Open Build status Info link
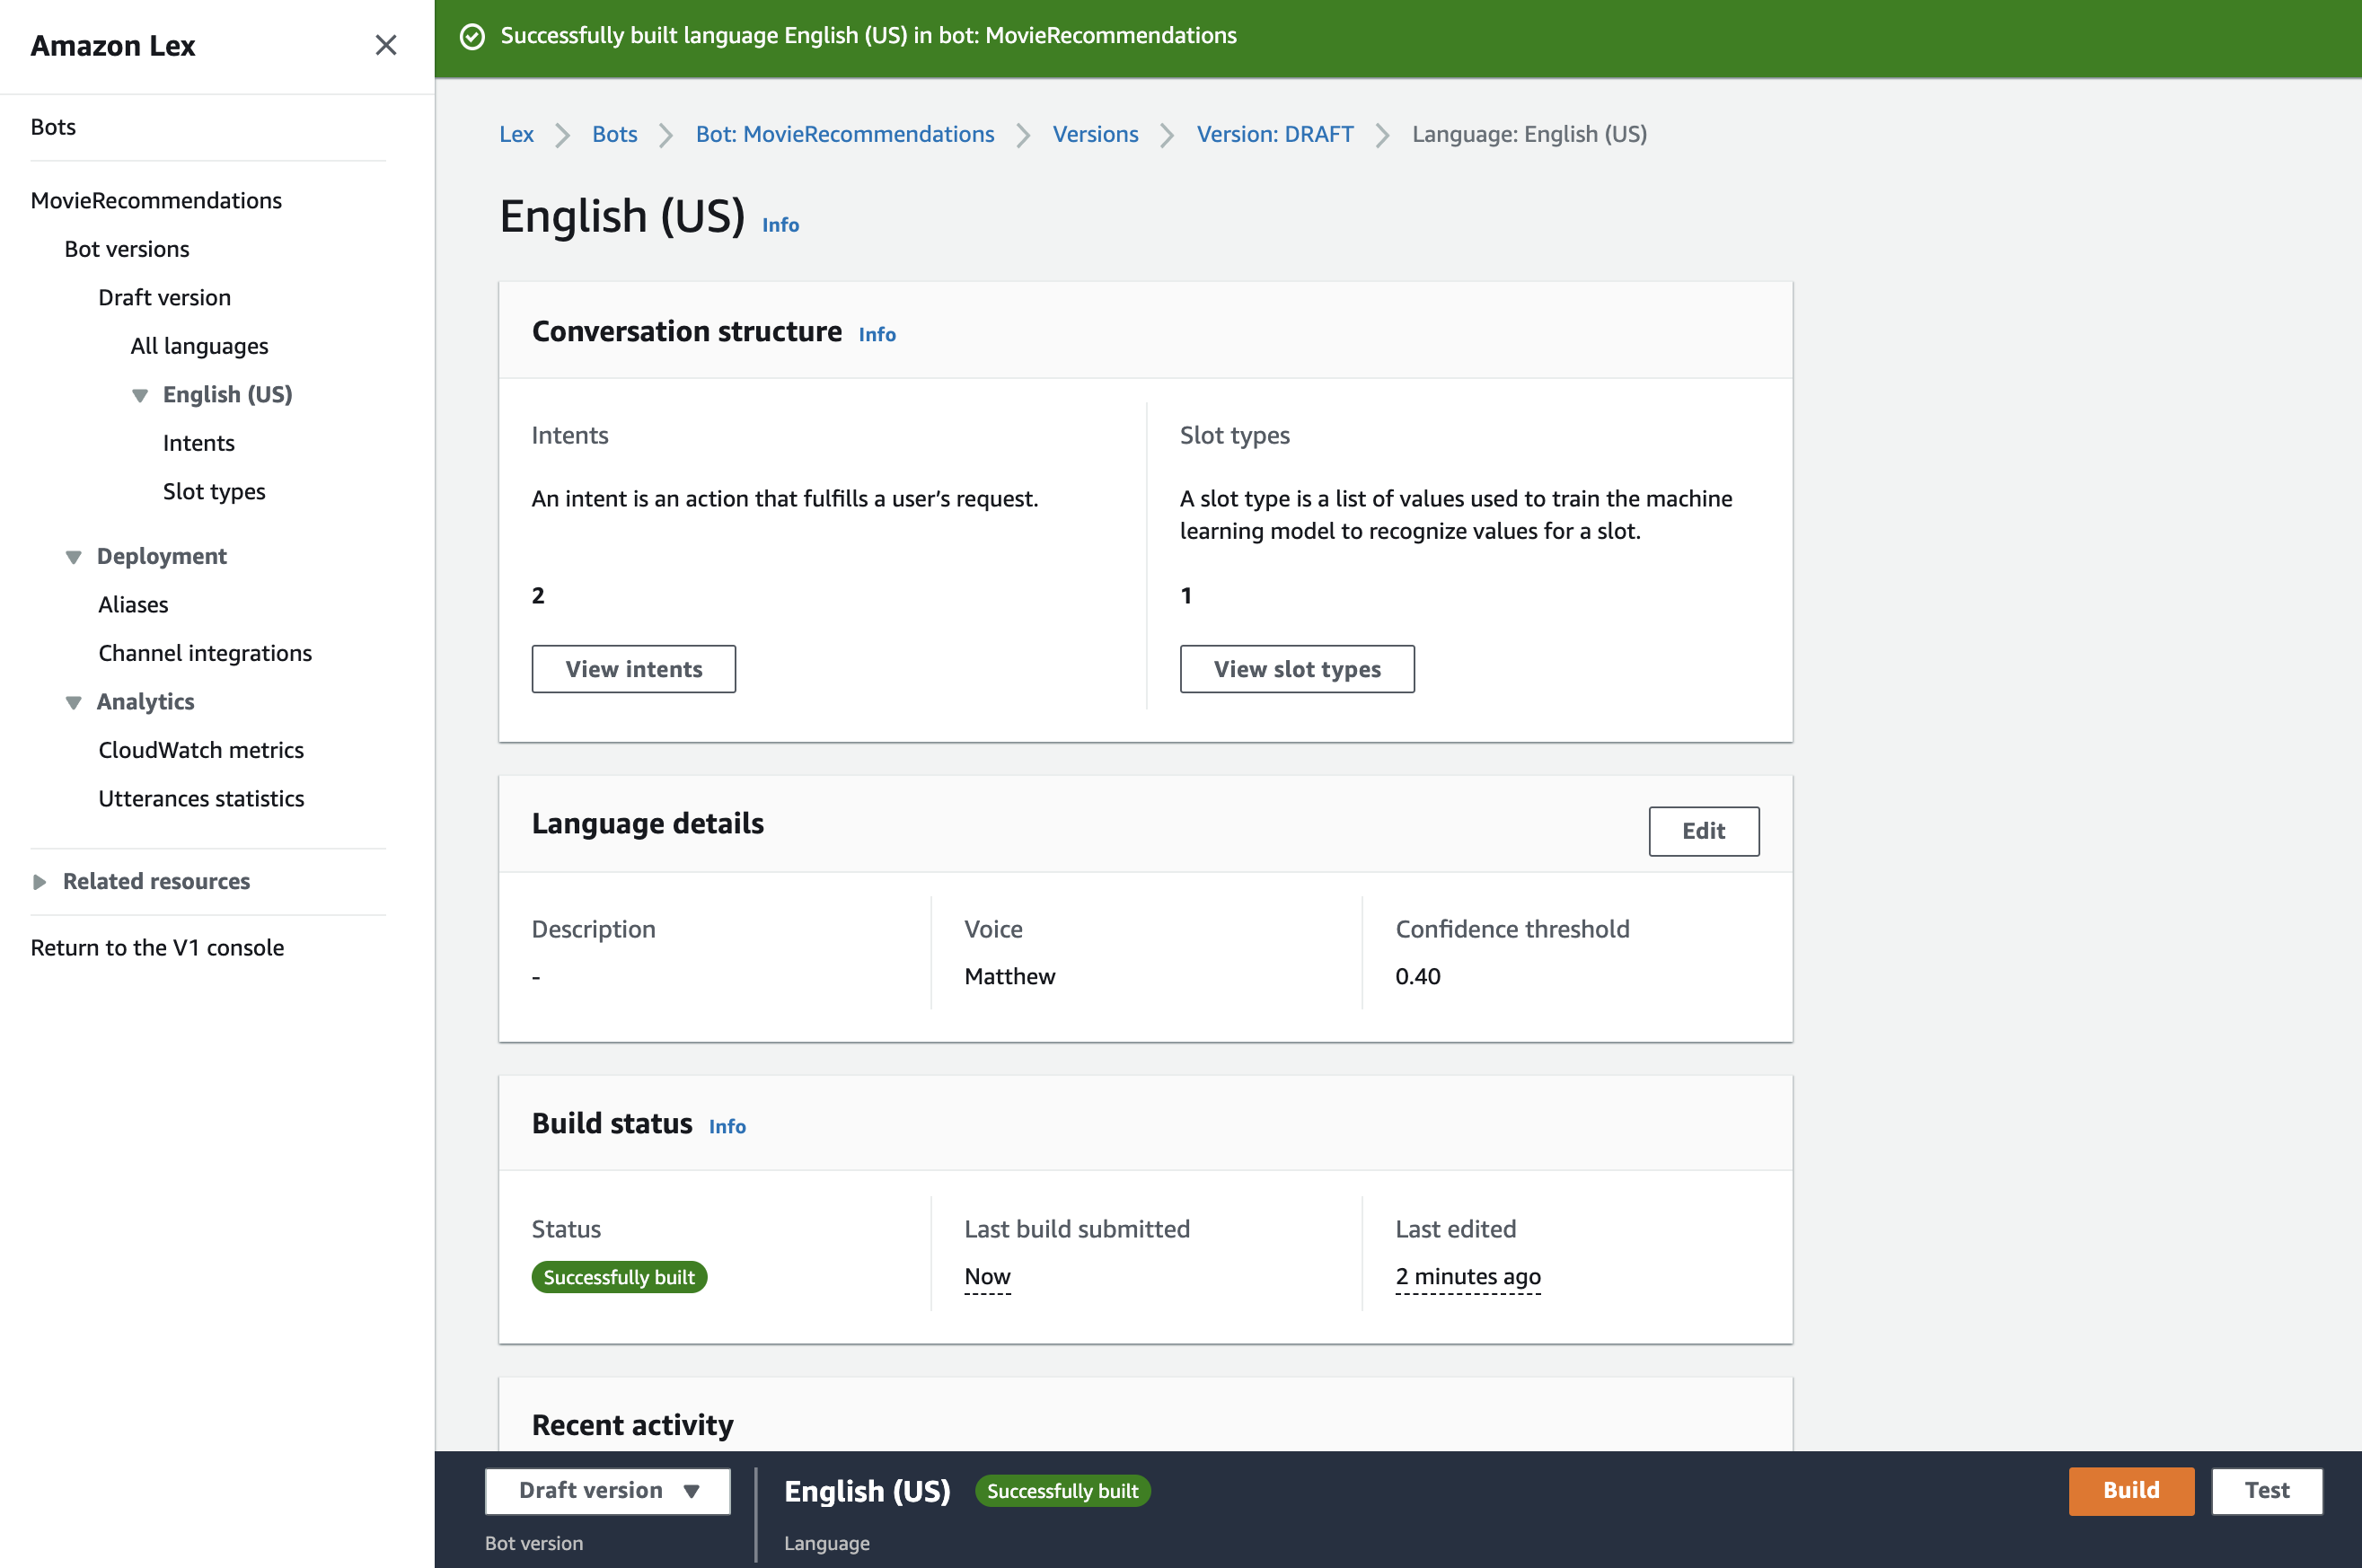Screen dimensions: 2362x1568 tap(727, 1127)
